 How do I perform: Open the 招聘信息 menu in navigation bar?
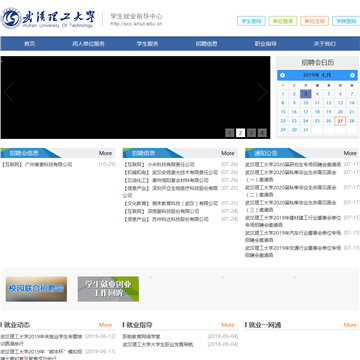[207, 44]
